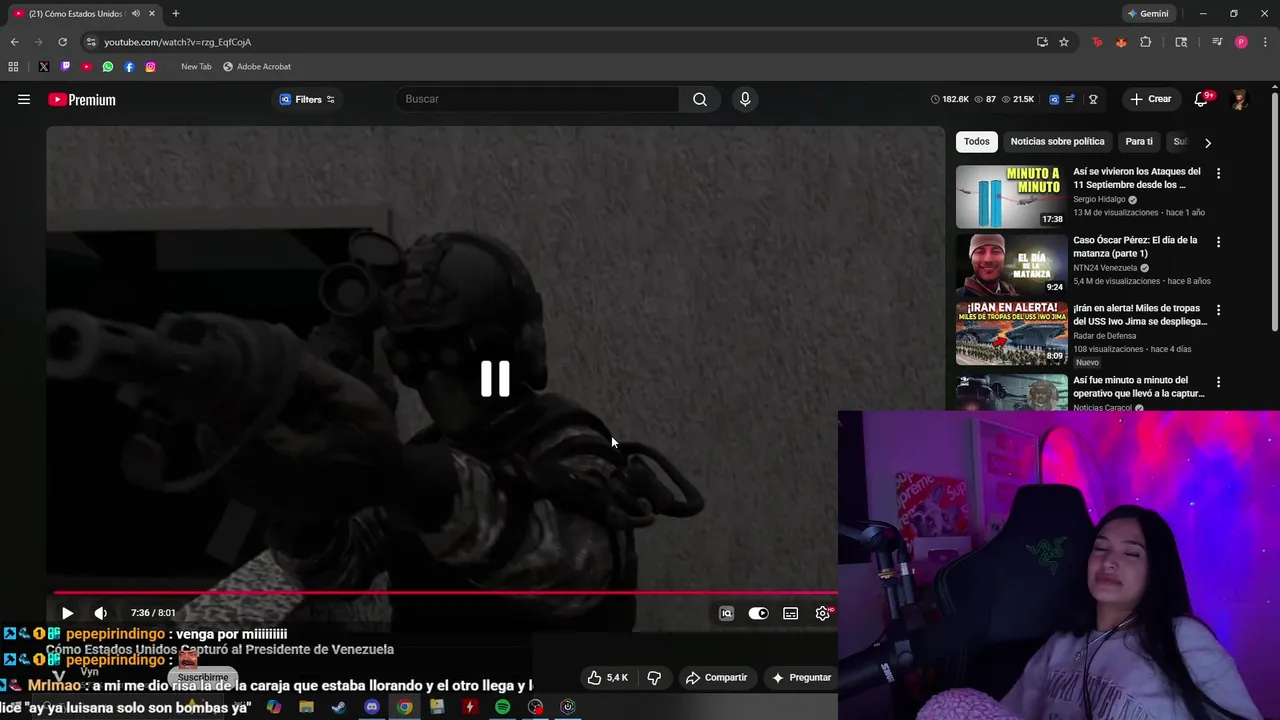Open the ¡Irán en alerta! video thumbnail
This screenshot has width=1280, height=720.
click(1011, 334)
